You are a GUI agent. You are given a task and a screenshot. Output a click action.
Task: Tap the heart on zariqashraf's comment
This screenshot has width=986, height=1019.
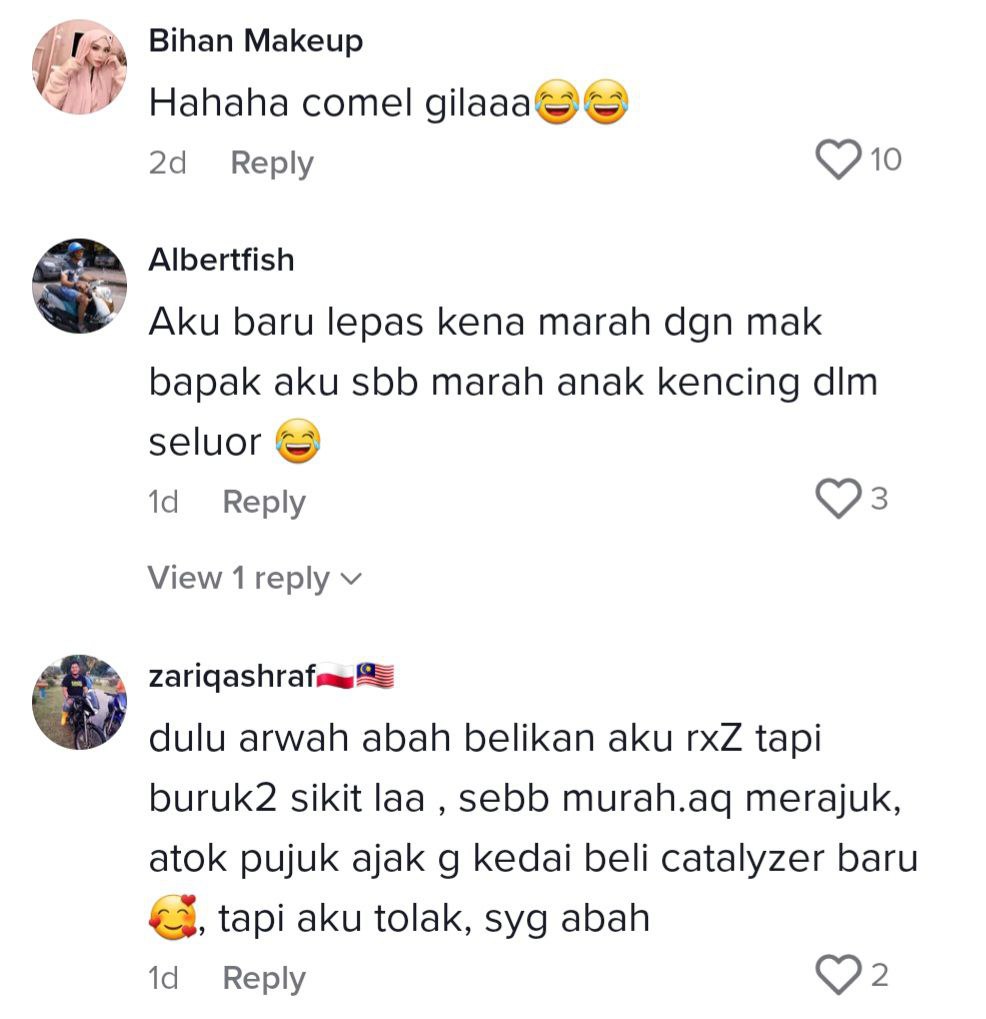[838, 975]
